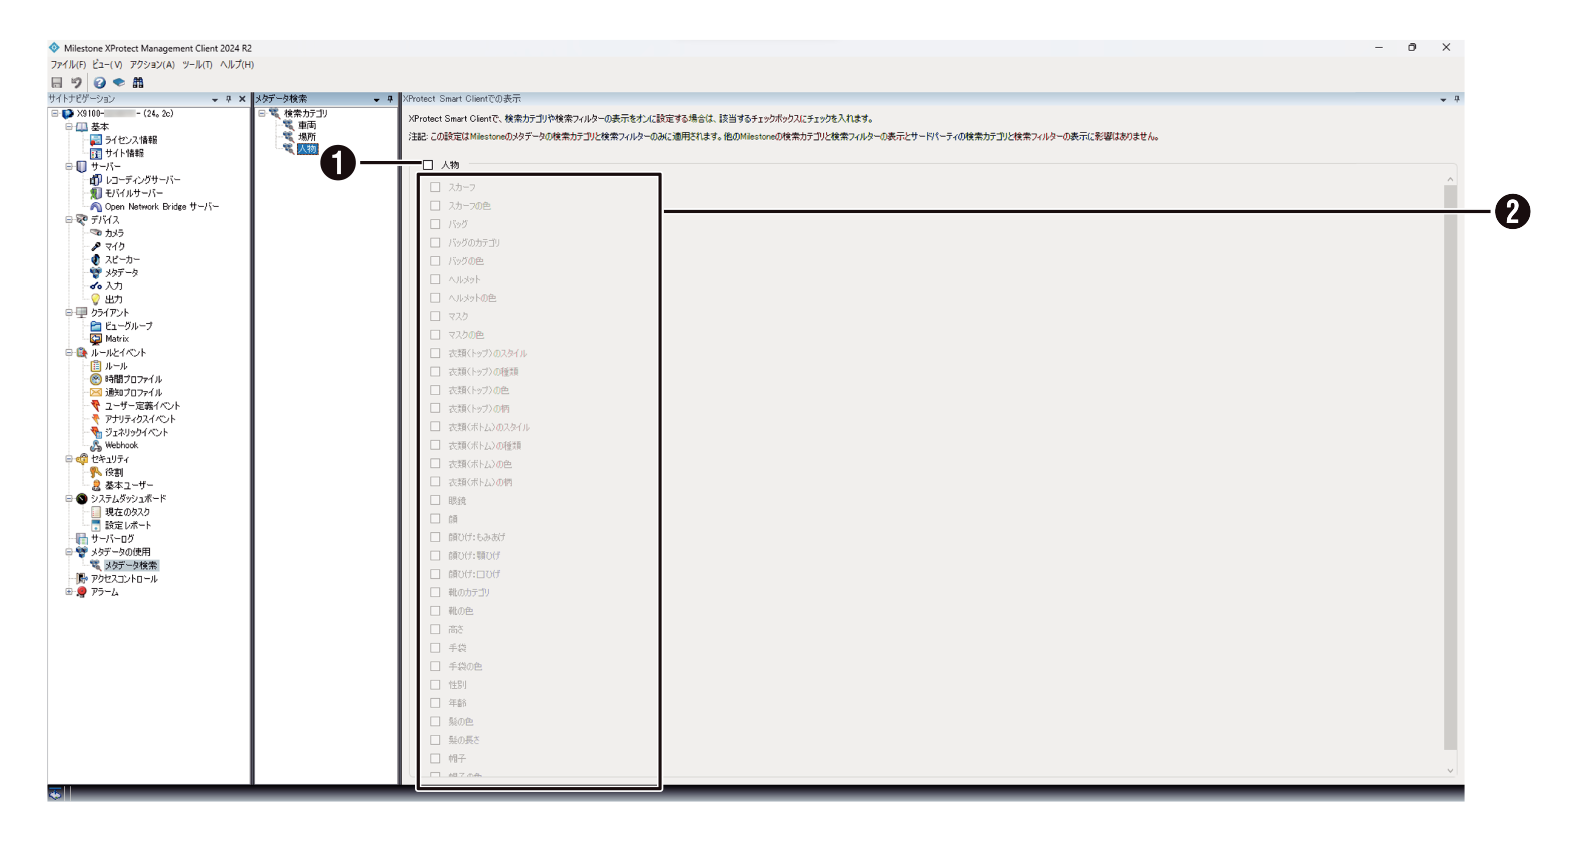Close the サイトナビゲーション panel

242,99
